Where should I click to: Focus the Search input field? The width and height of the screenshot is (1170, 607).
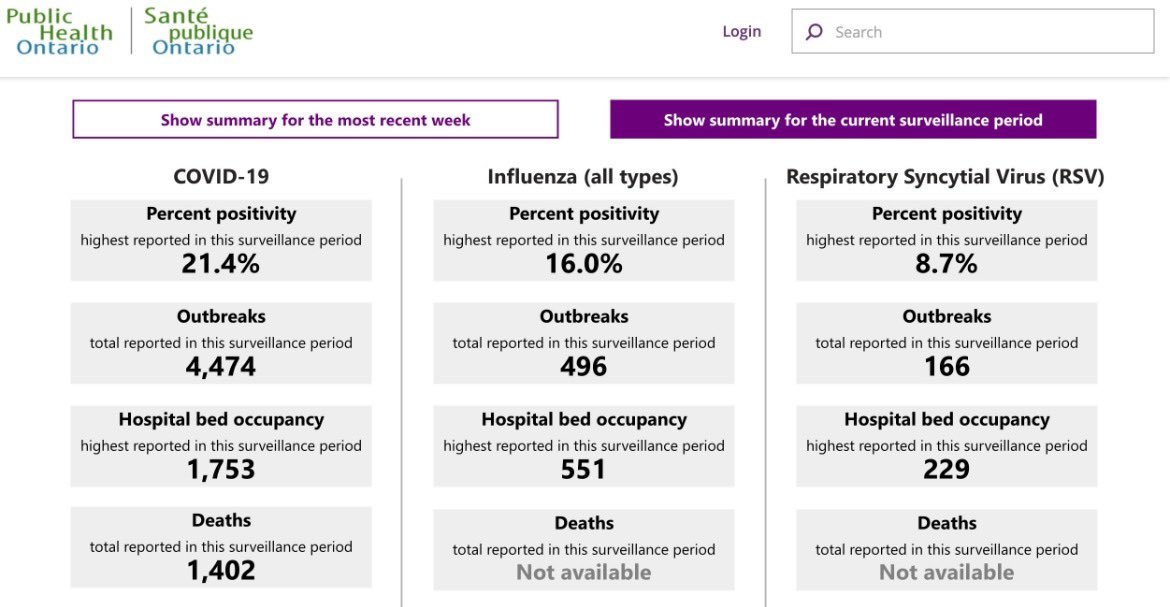click(972, 31)
